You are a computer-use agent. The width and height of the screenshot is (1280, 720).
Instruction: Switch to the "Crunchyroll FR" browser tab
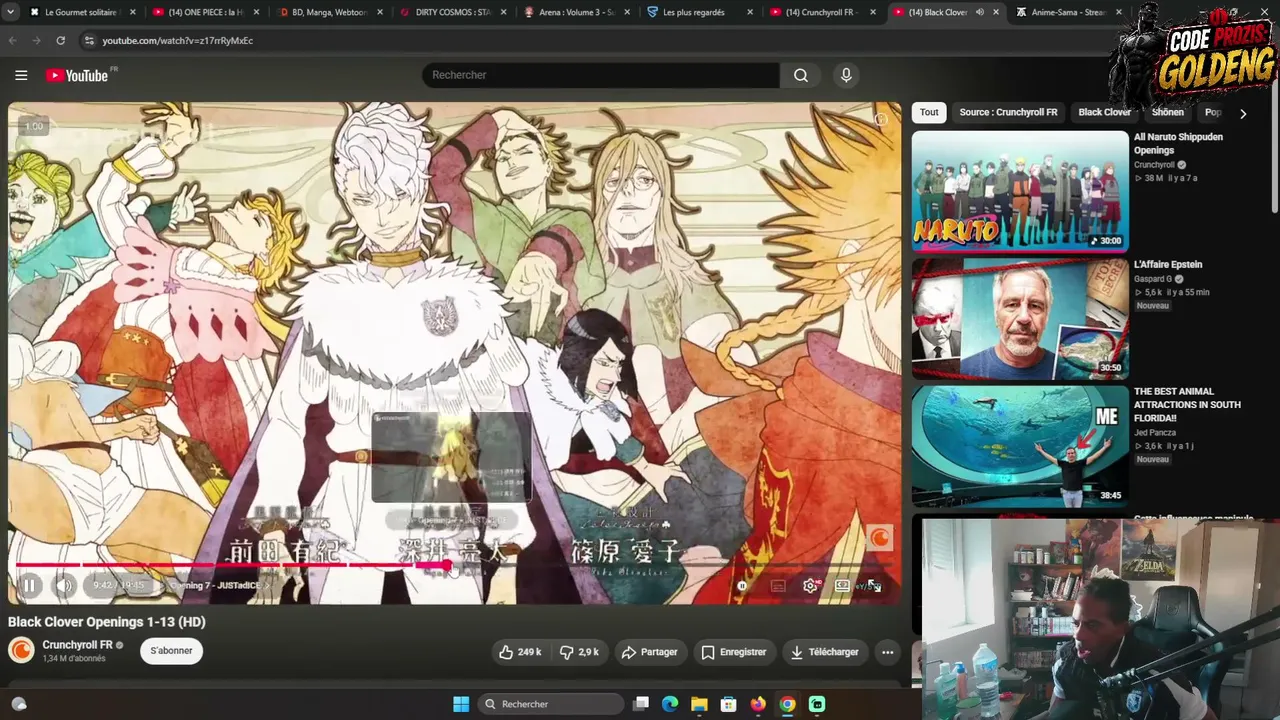click(x=824, y=12)
